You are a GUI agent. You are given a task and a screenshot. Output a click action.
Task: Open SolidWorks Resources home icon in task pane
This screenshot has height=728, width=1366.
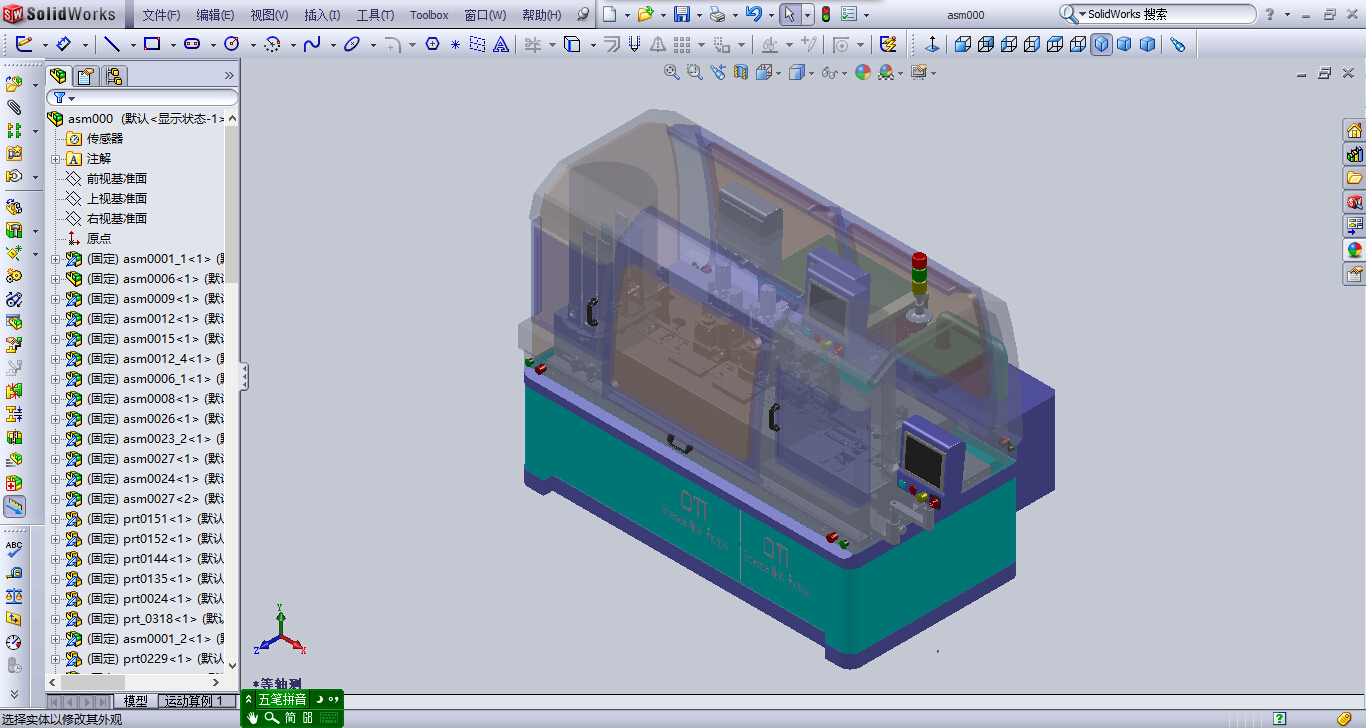[x=1354, y=130]
